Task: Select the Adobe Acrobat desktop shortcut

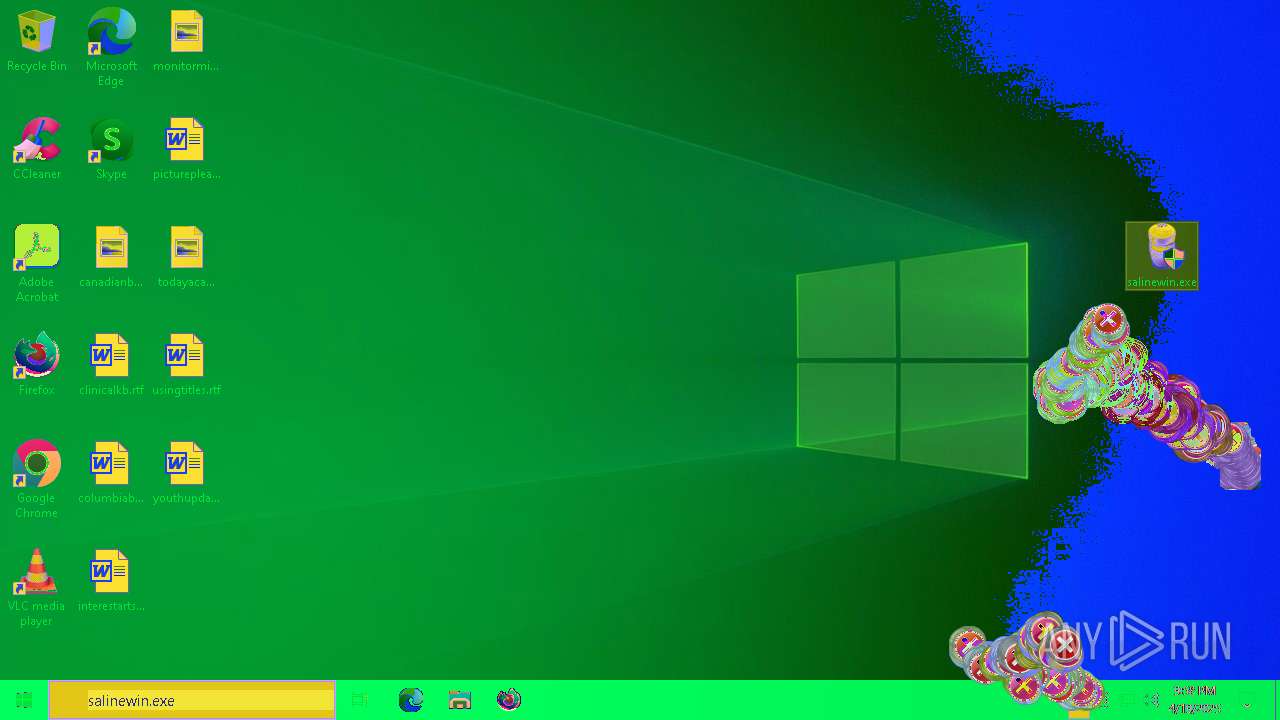Action: tap(37, 264)
